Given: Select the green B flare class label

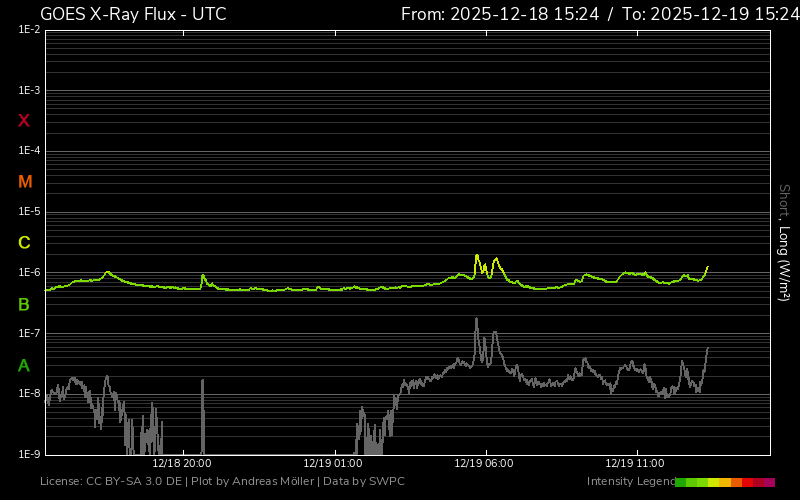Looking at the screenshot, I should tap(24, 304).
